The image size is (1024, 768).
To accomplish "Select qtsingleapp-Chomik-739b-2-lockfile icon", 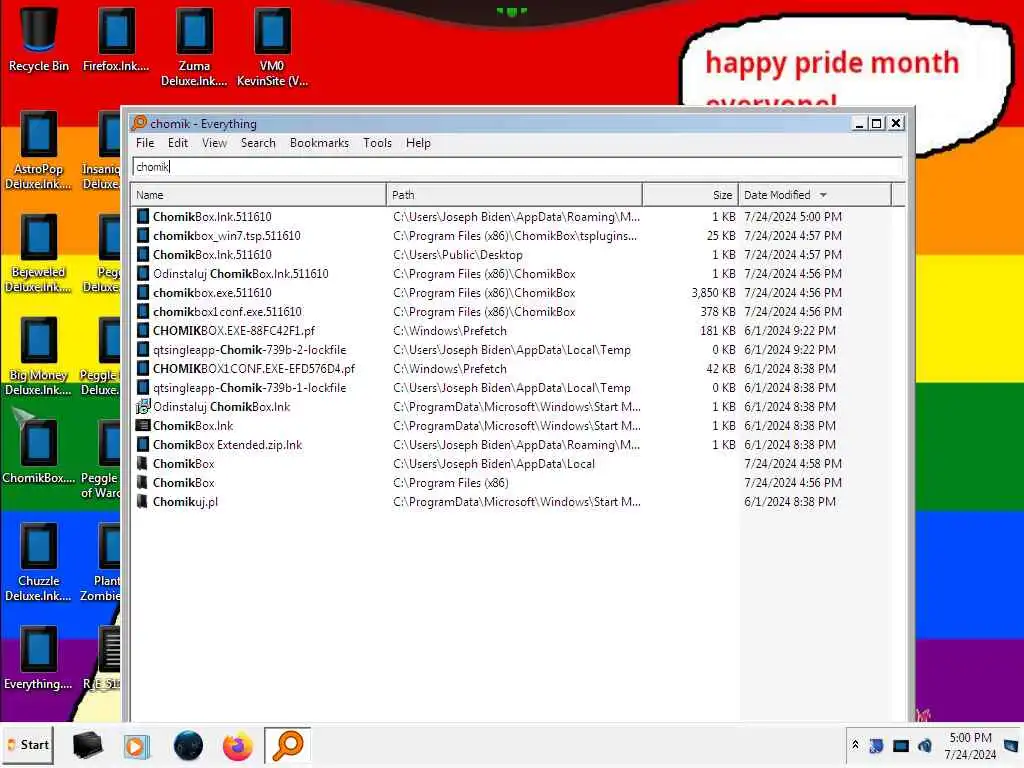I will pos(142,349).
